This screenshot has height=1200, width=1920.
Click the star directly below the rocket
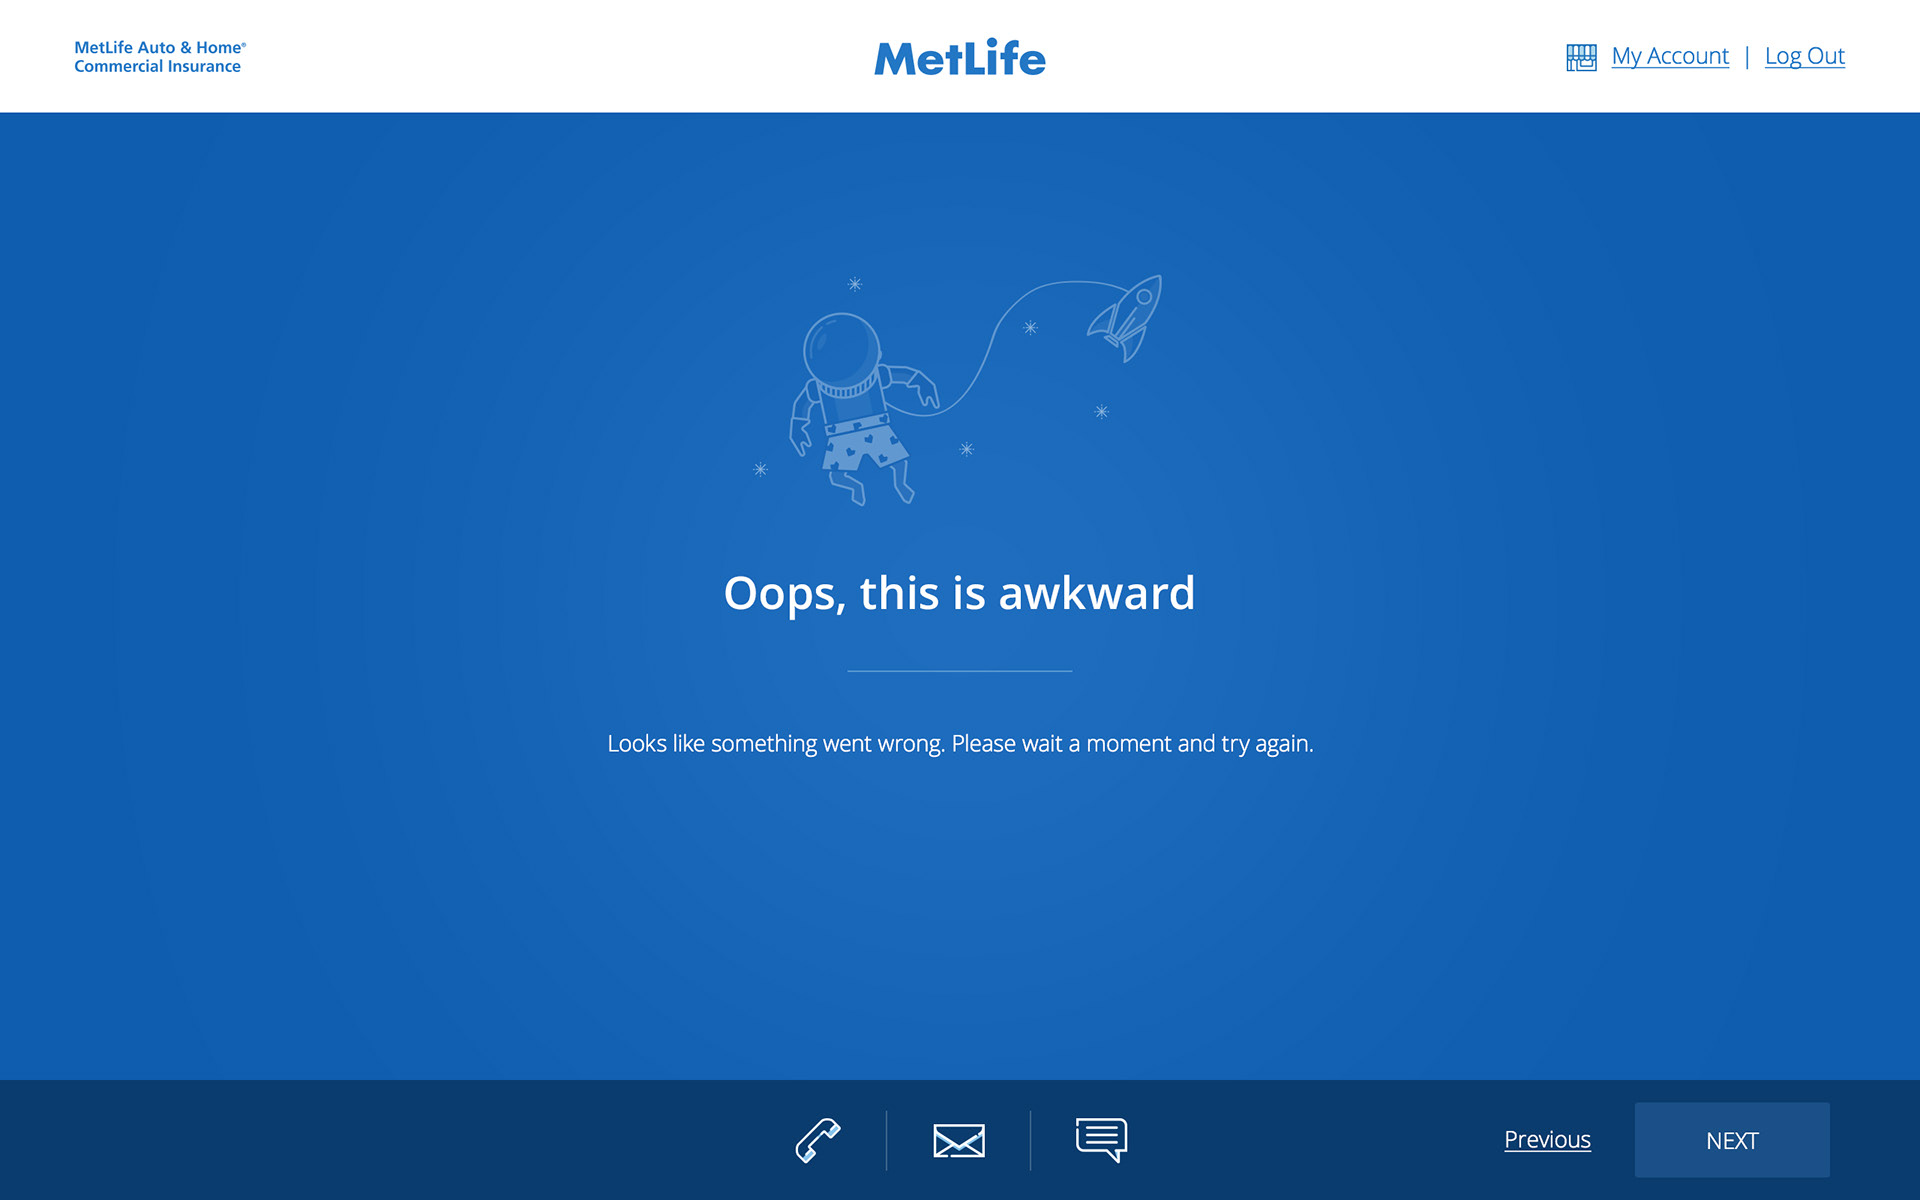pos(1101,412)
